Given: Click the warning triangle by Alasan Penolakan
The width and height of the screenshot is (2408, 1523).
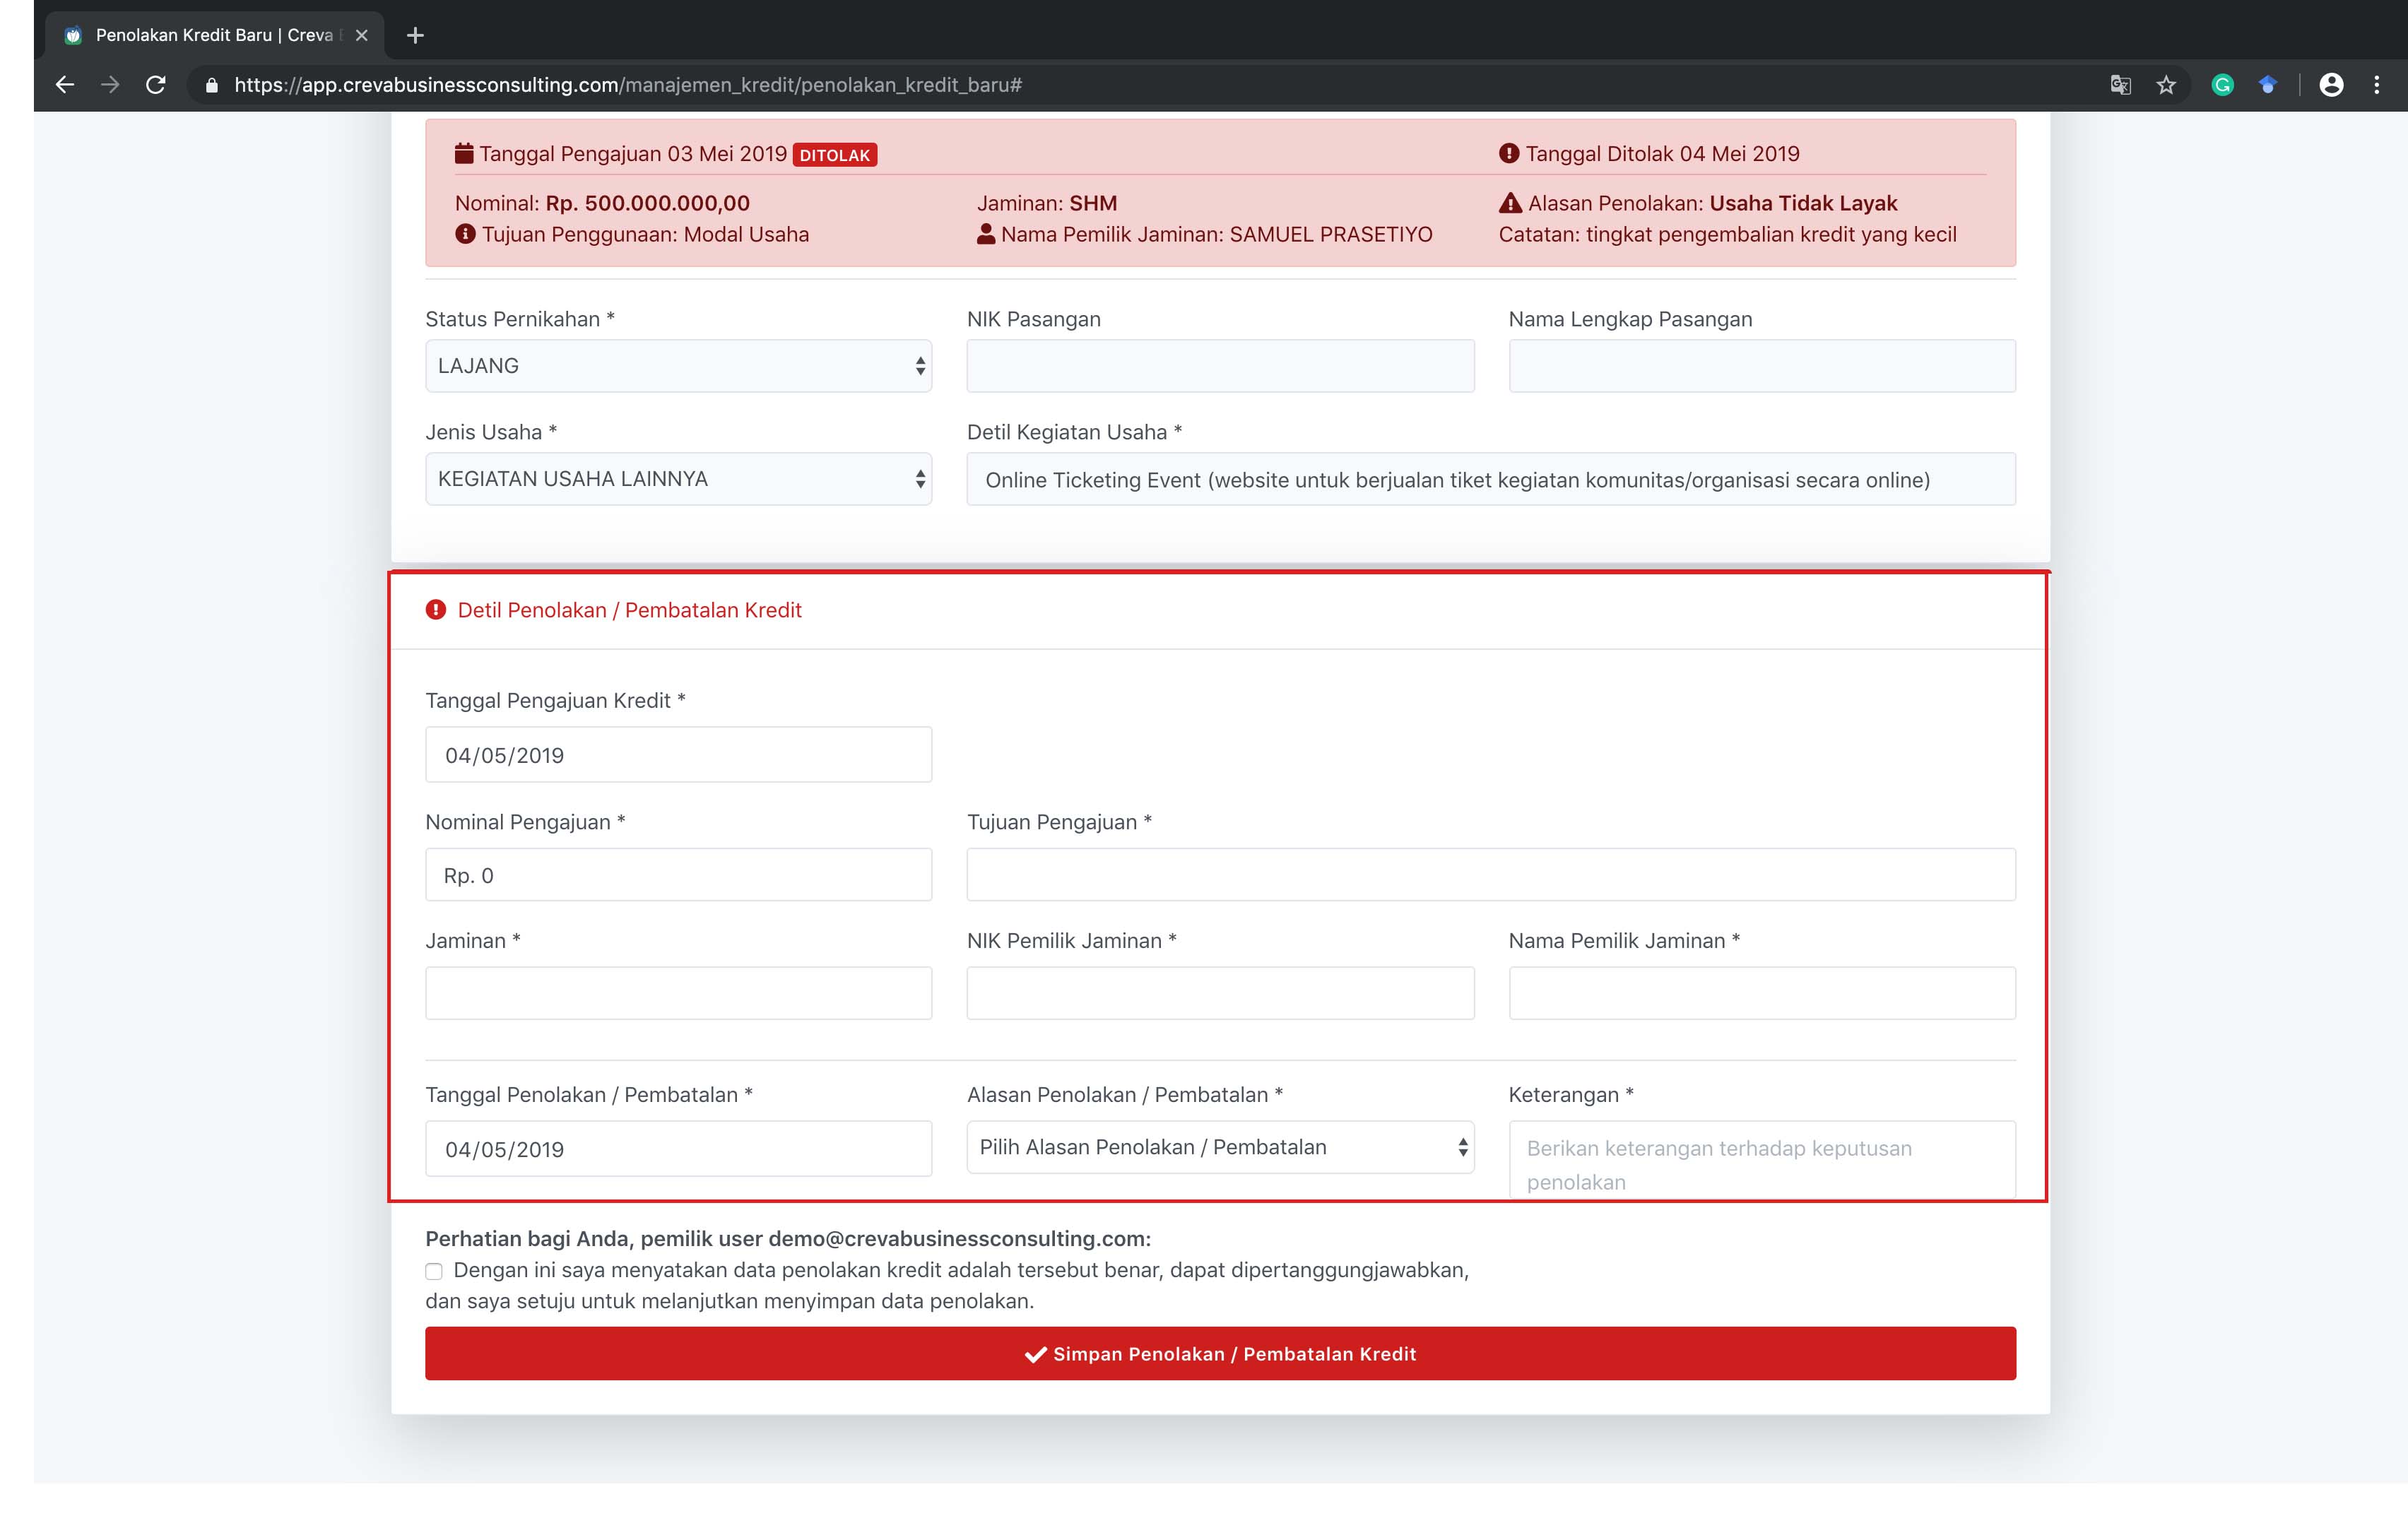Looking at the screenshot, I should pyautogui.click(x=1510, y=203).
